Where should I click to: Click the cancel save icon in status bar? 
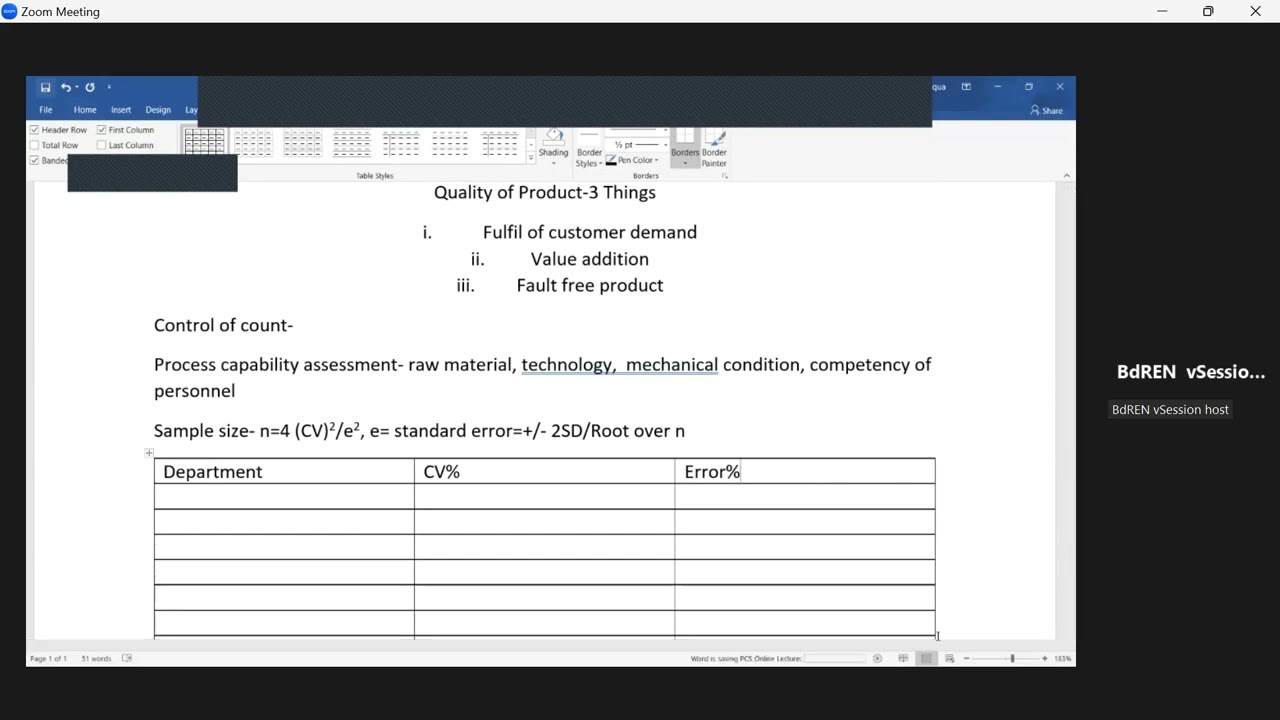877,658
